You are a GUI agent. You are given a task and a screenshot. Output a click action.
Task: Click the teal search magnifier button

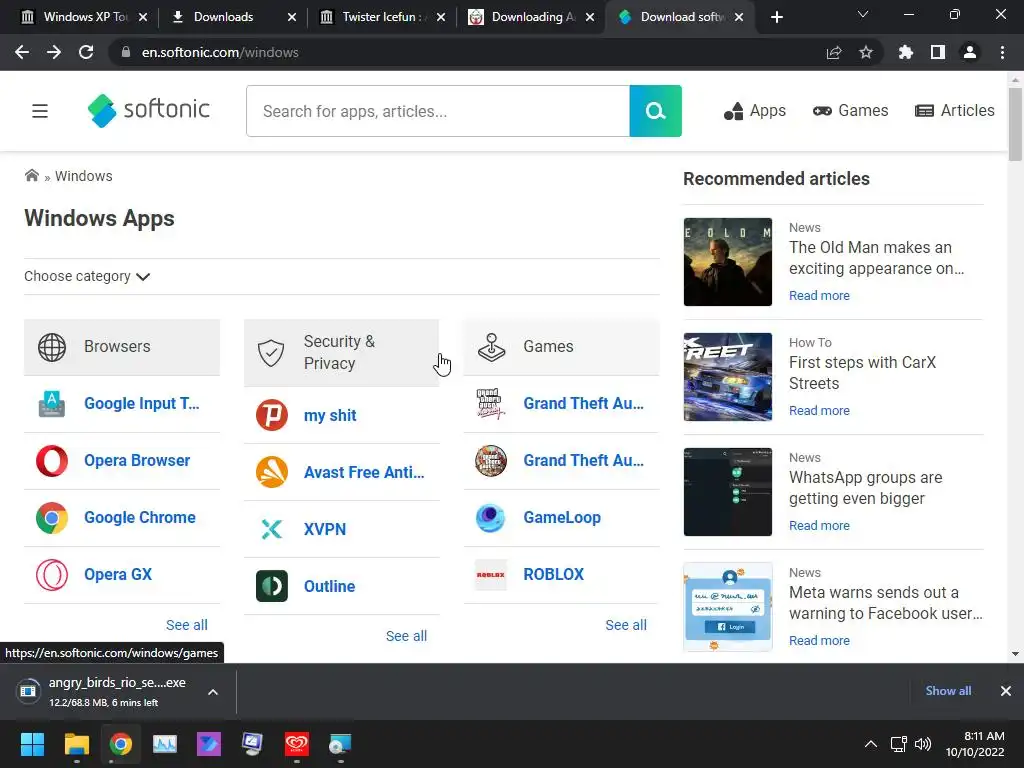click(x=656, y=111)
